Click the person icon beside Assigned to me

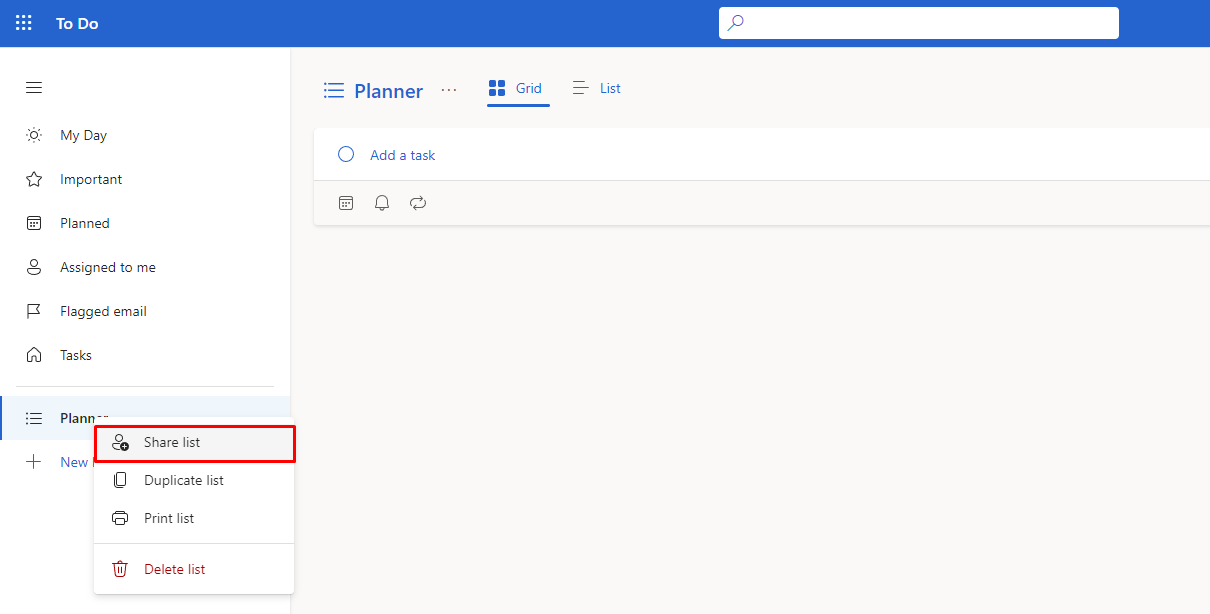pos(34,267)
